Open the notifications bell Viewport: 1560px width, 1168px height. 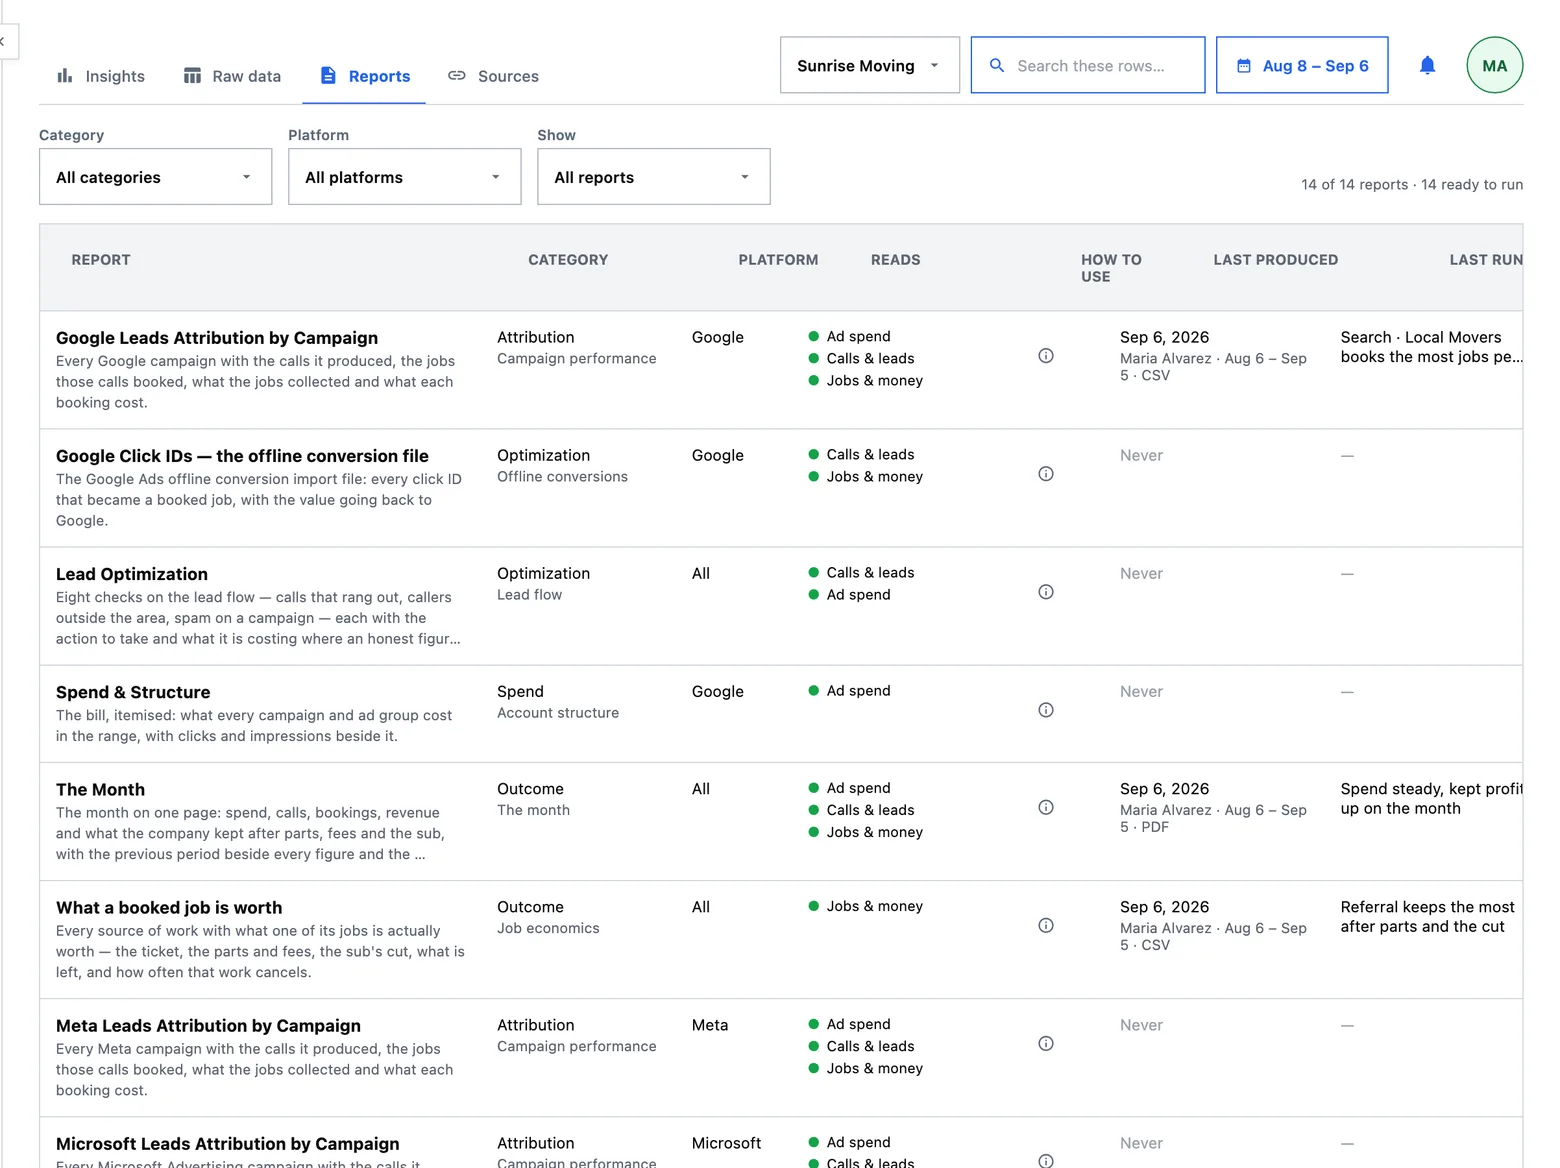click(1427, 65)
